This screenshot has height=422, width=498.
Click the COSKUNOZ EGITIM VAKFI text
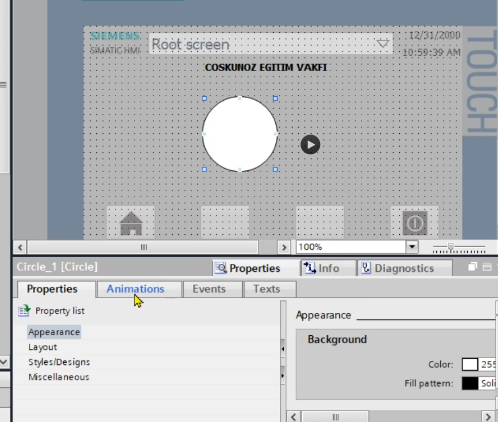266,67
